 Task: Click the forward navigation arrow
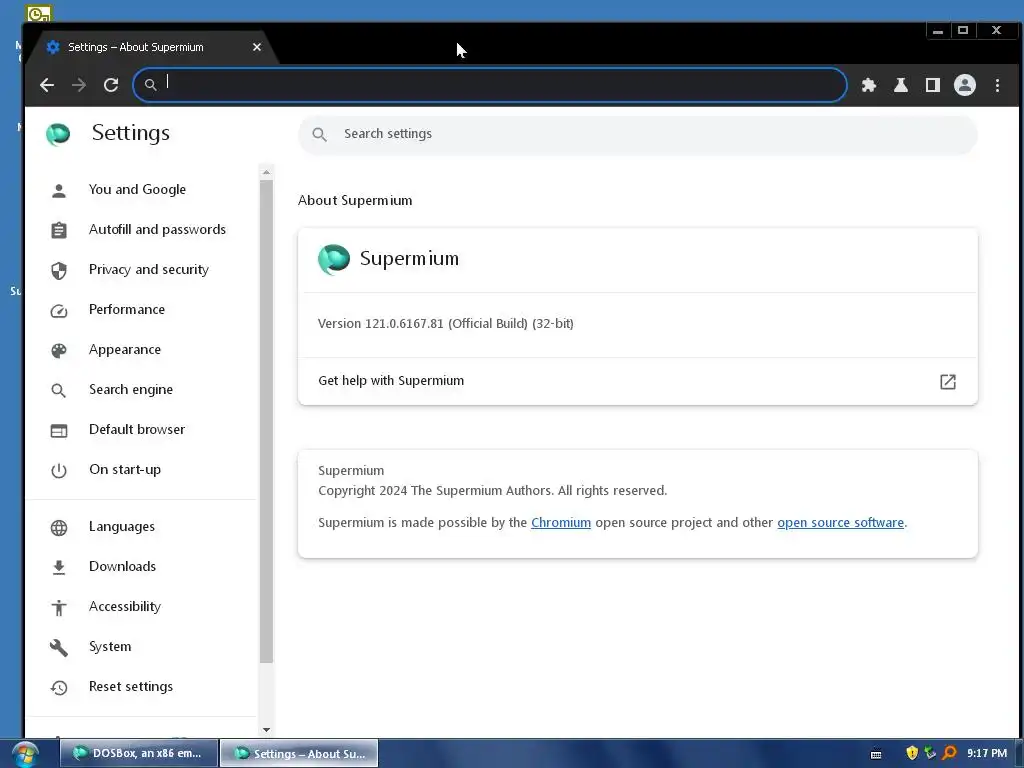point(79,85)
